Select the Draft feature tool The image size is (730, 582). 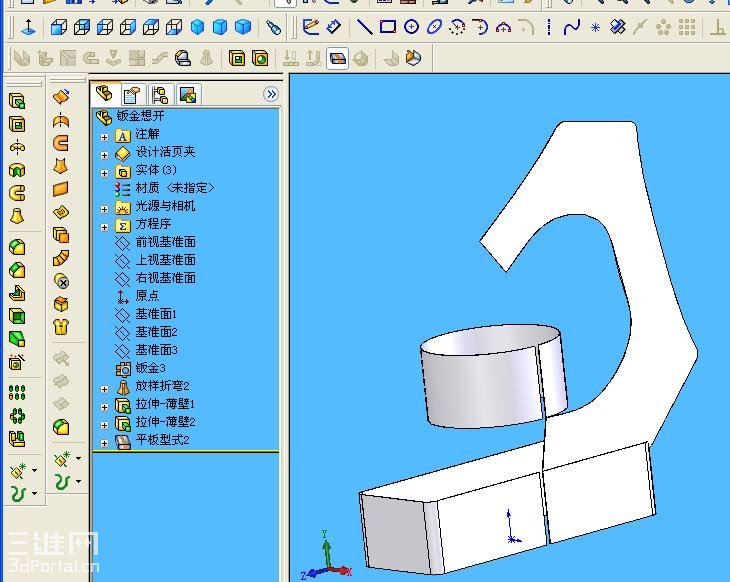[17, 339]
